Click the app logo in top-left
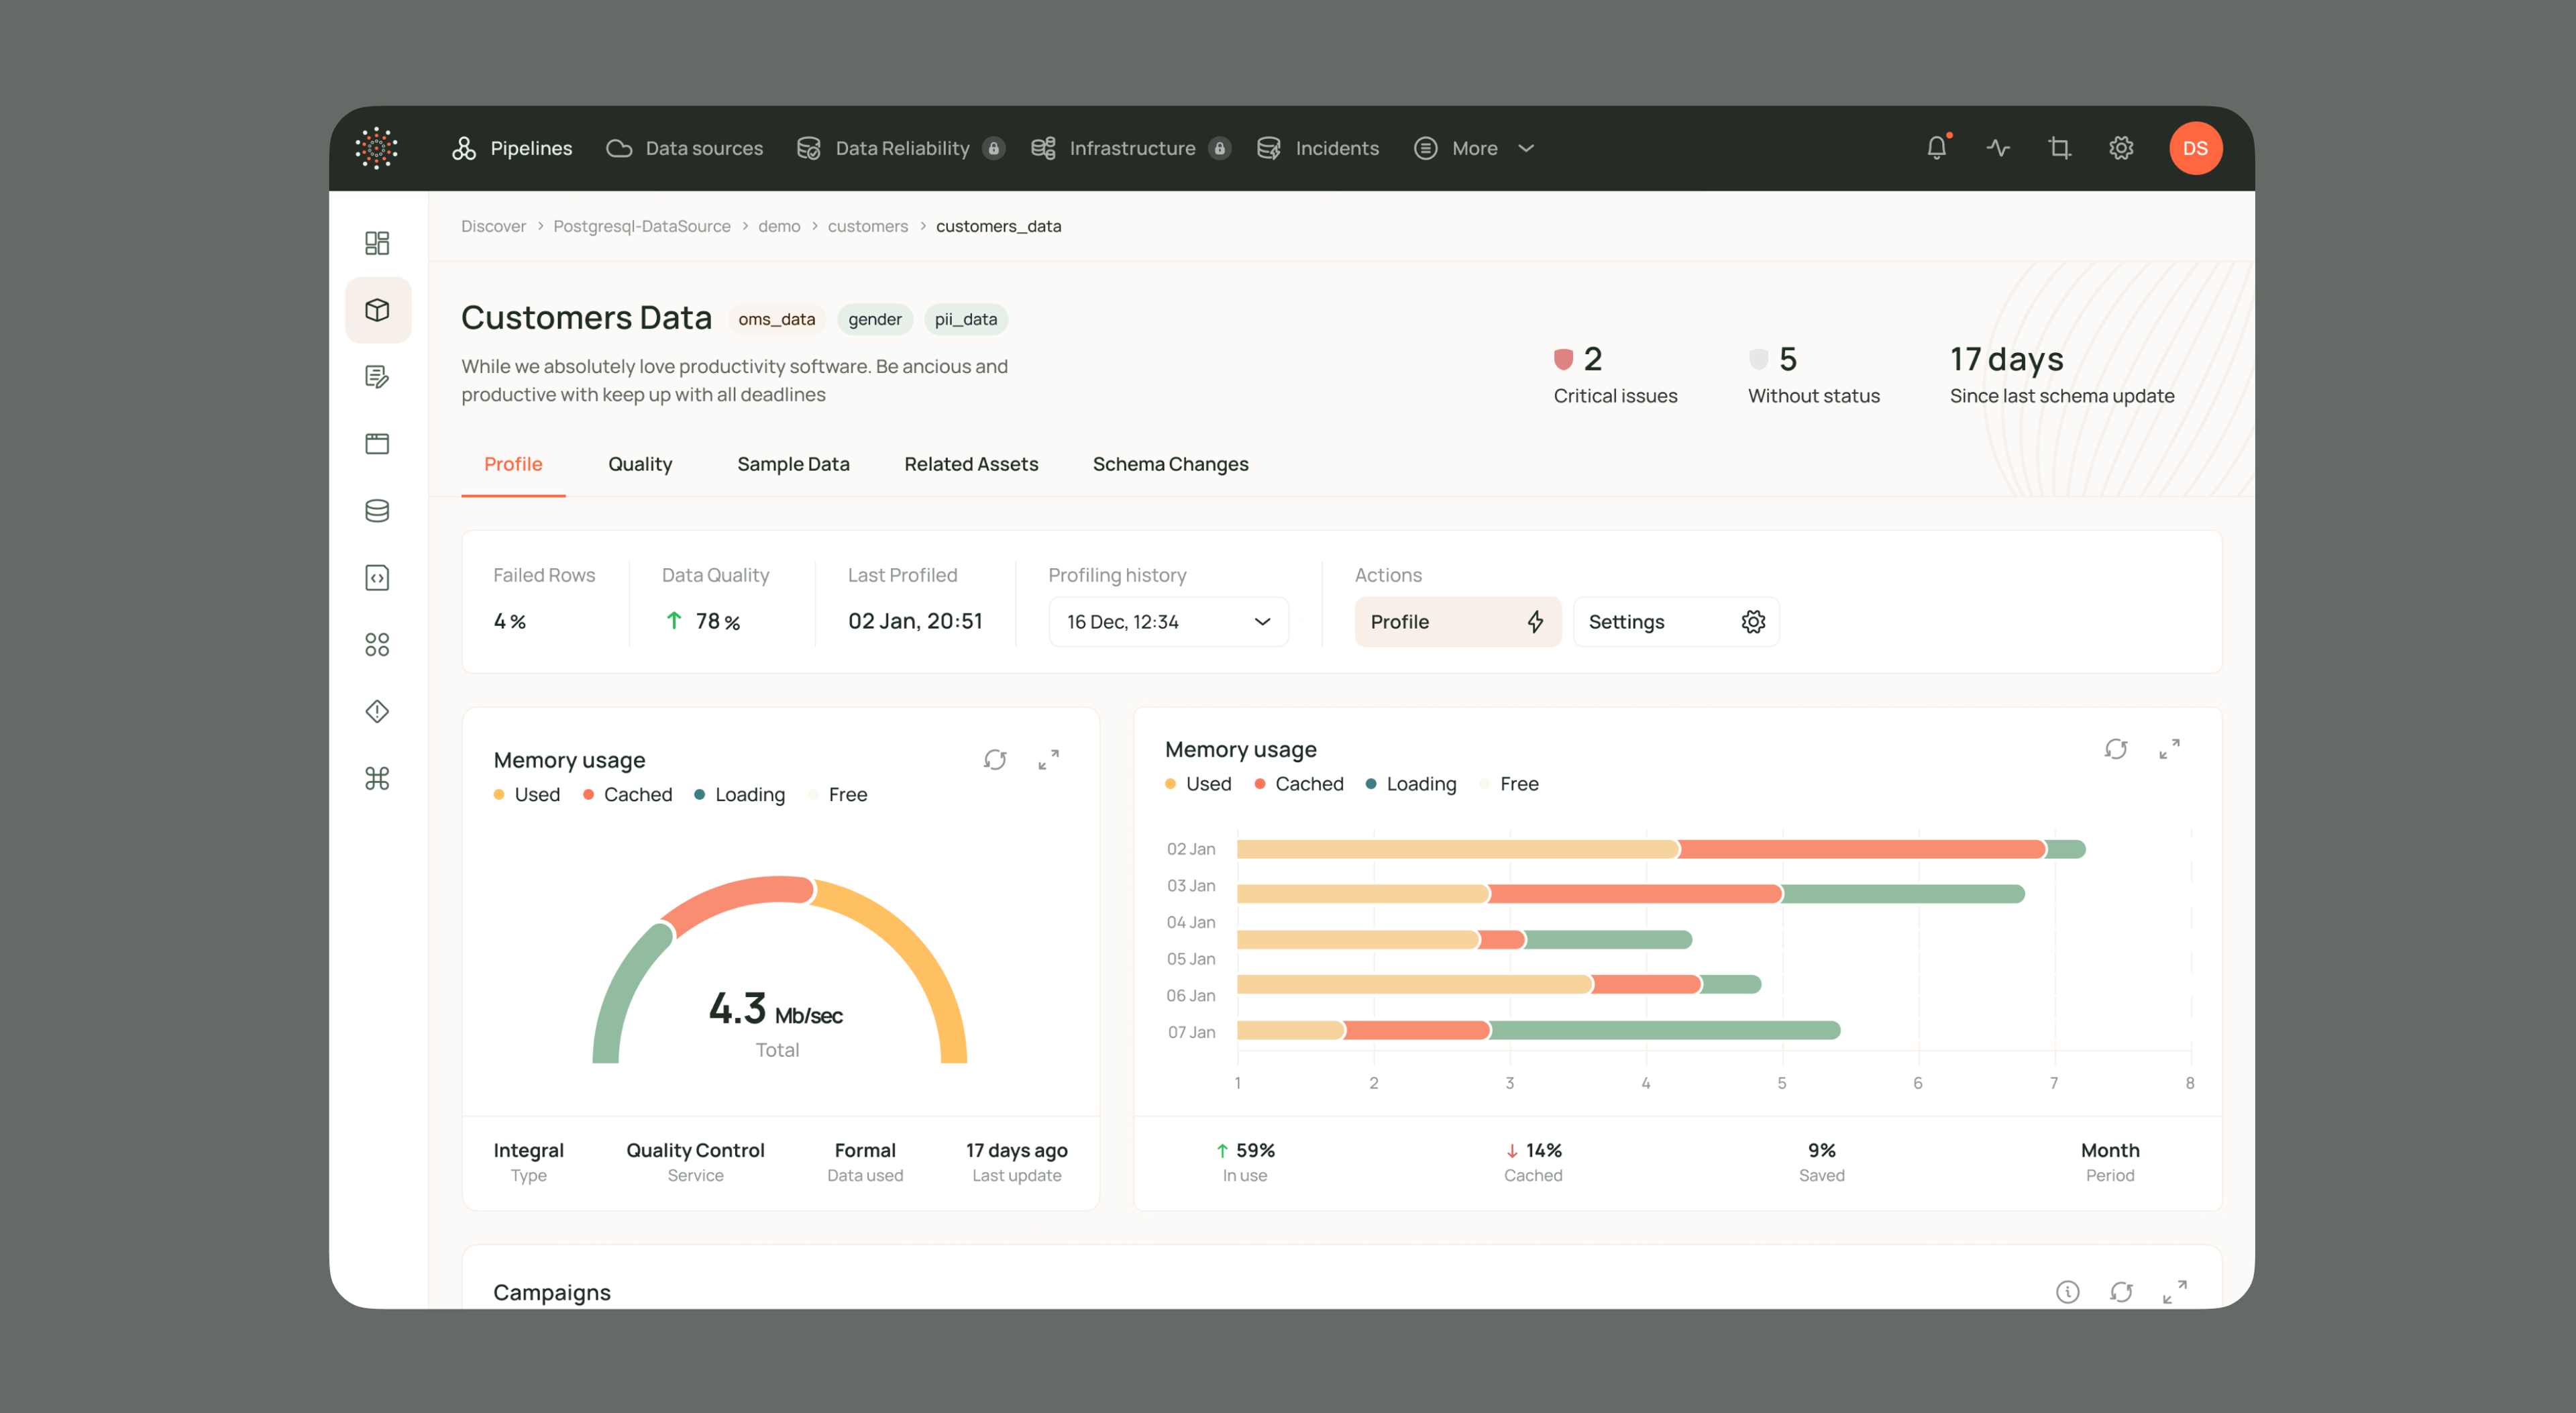The image size is (2576, 1413). [377, 148]
